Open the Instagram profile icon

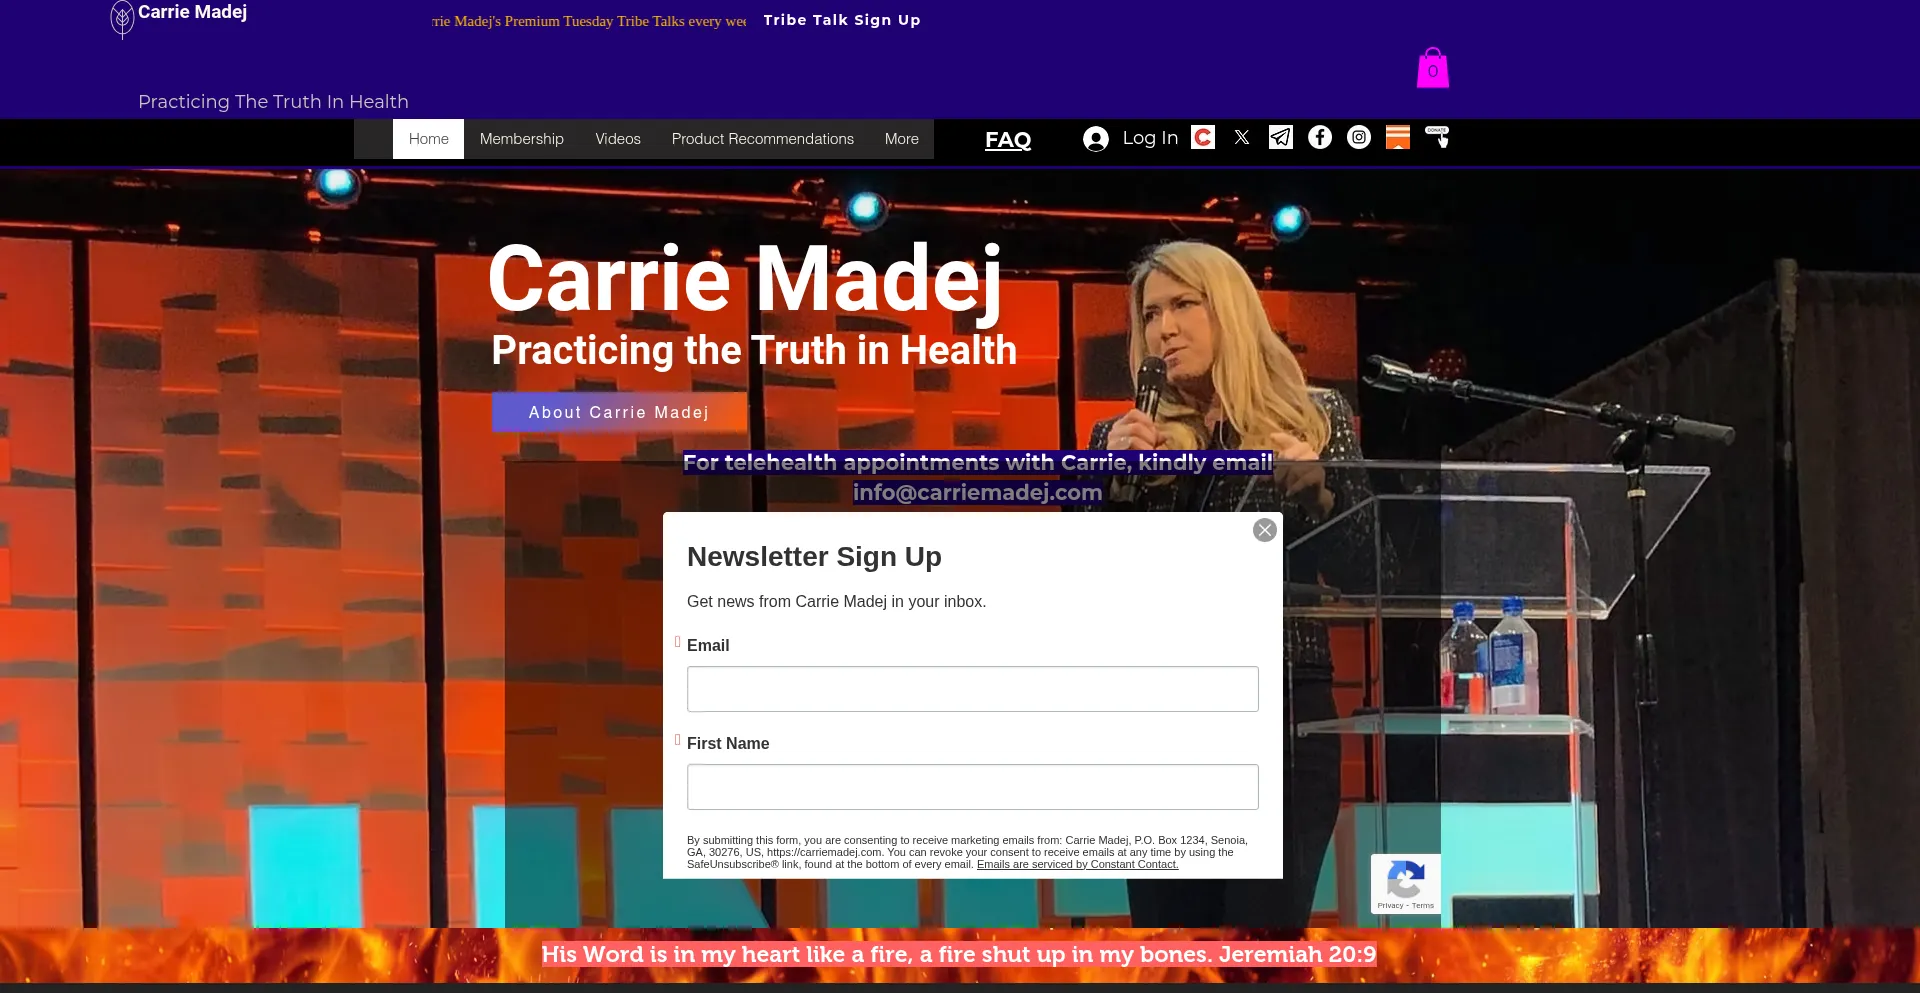[x=1359, y=138]
